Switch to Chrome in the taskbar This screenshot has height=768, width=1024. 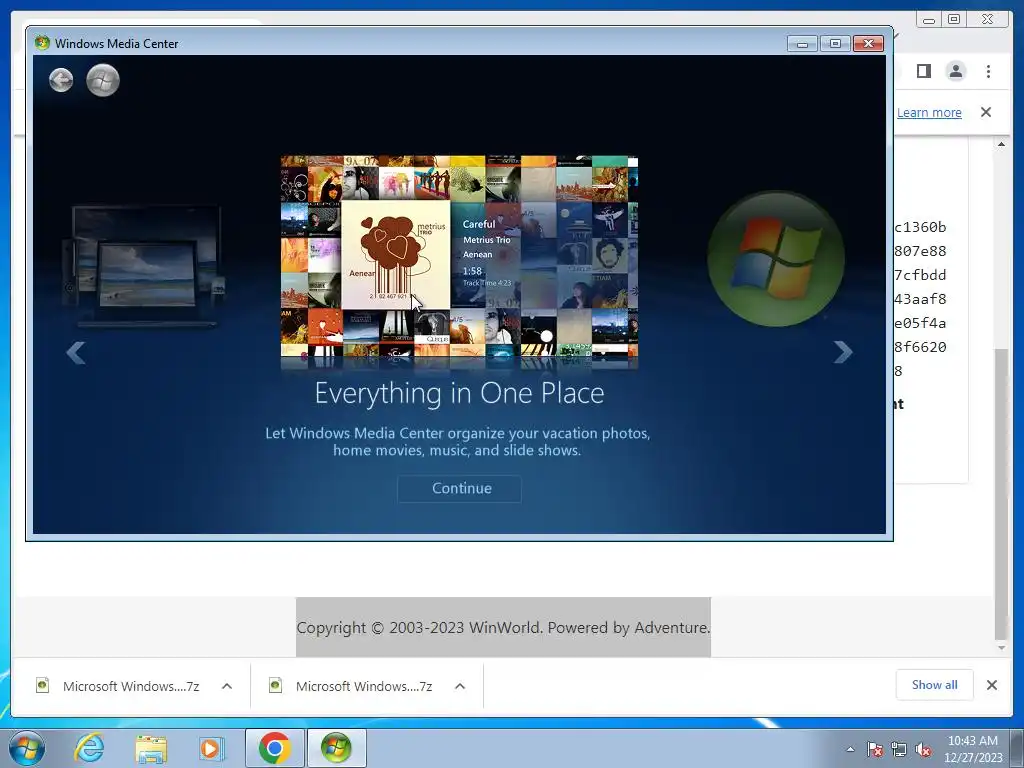(x=274, y=748)
